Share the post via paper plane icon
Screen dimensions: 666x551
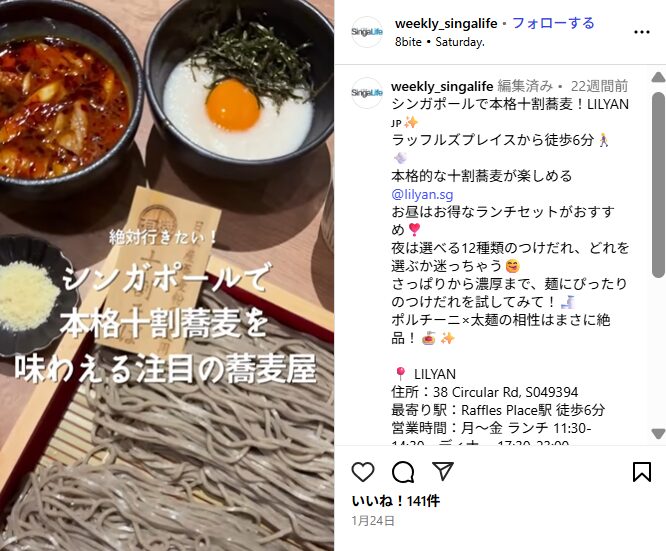click(x=443, y=471)
